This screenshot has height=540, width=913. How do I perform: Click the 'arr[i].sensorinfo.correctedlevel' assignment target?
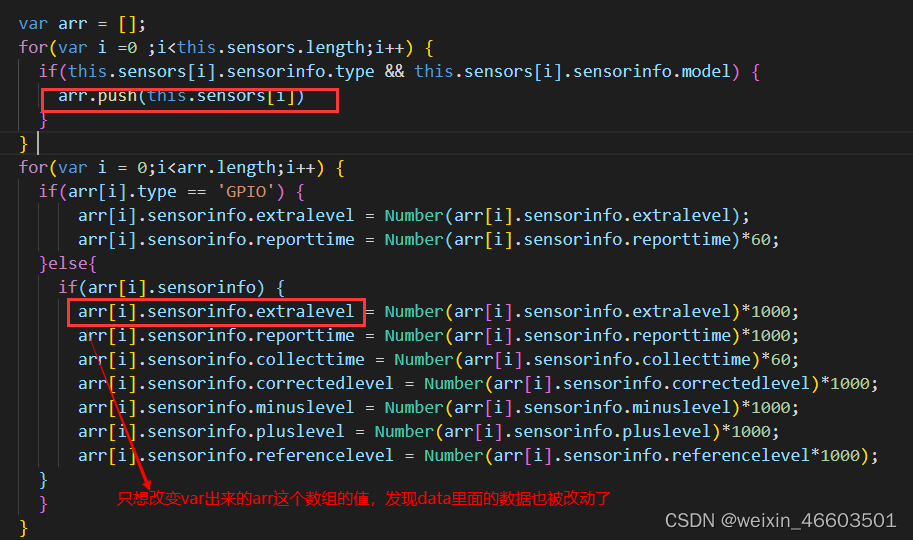coord(236,383)
